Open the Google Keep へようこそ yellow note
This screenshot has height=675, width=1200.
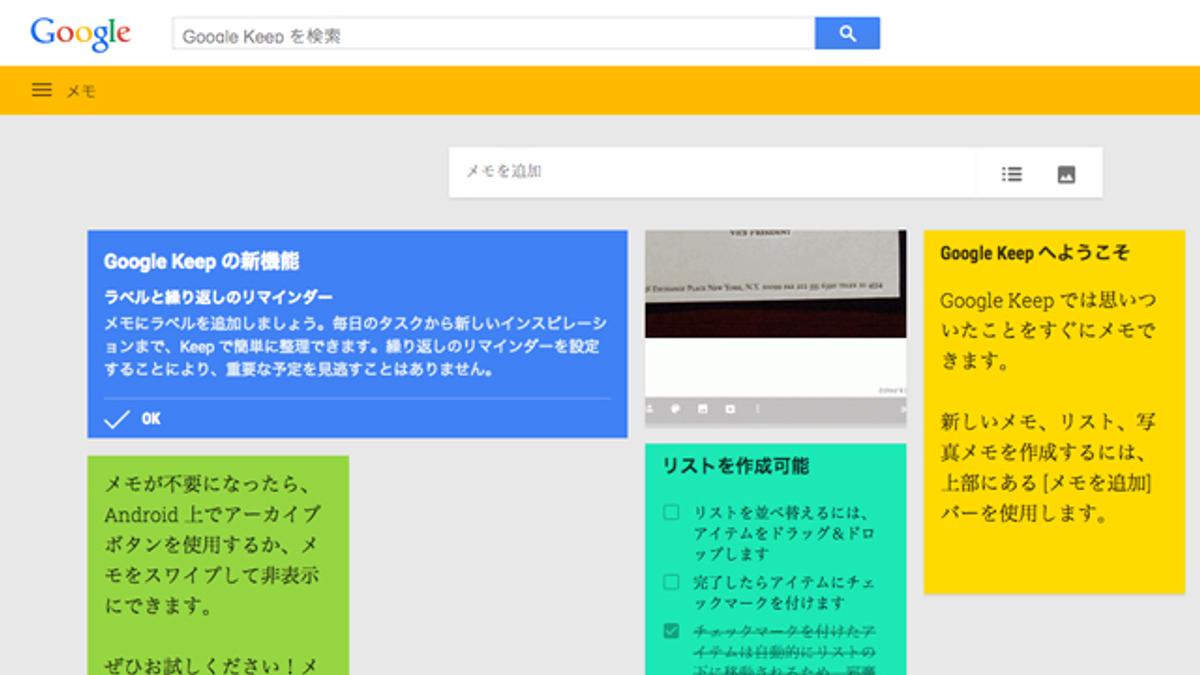[1054, 412]
